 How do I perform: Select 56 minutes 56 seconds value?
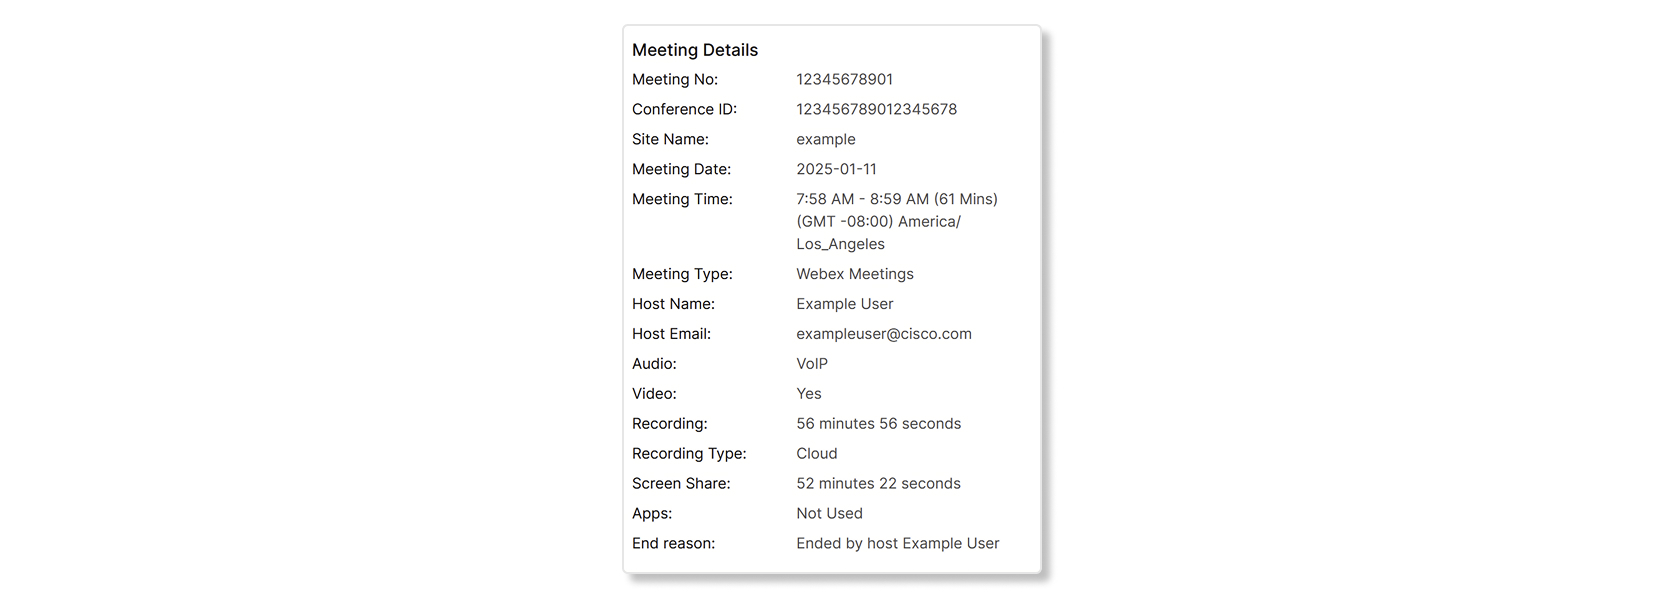(879, 424)
